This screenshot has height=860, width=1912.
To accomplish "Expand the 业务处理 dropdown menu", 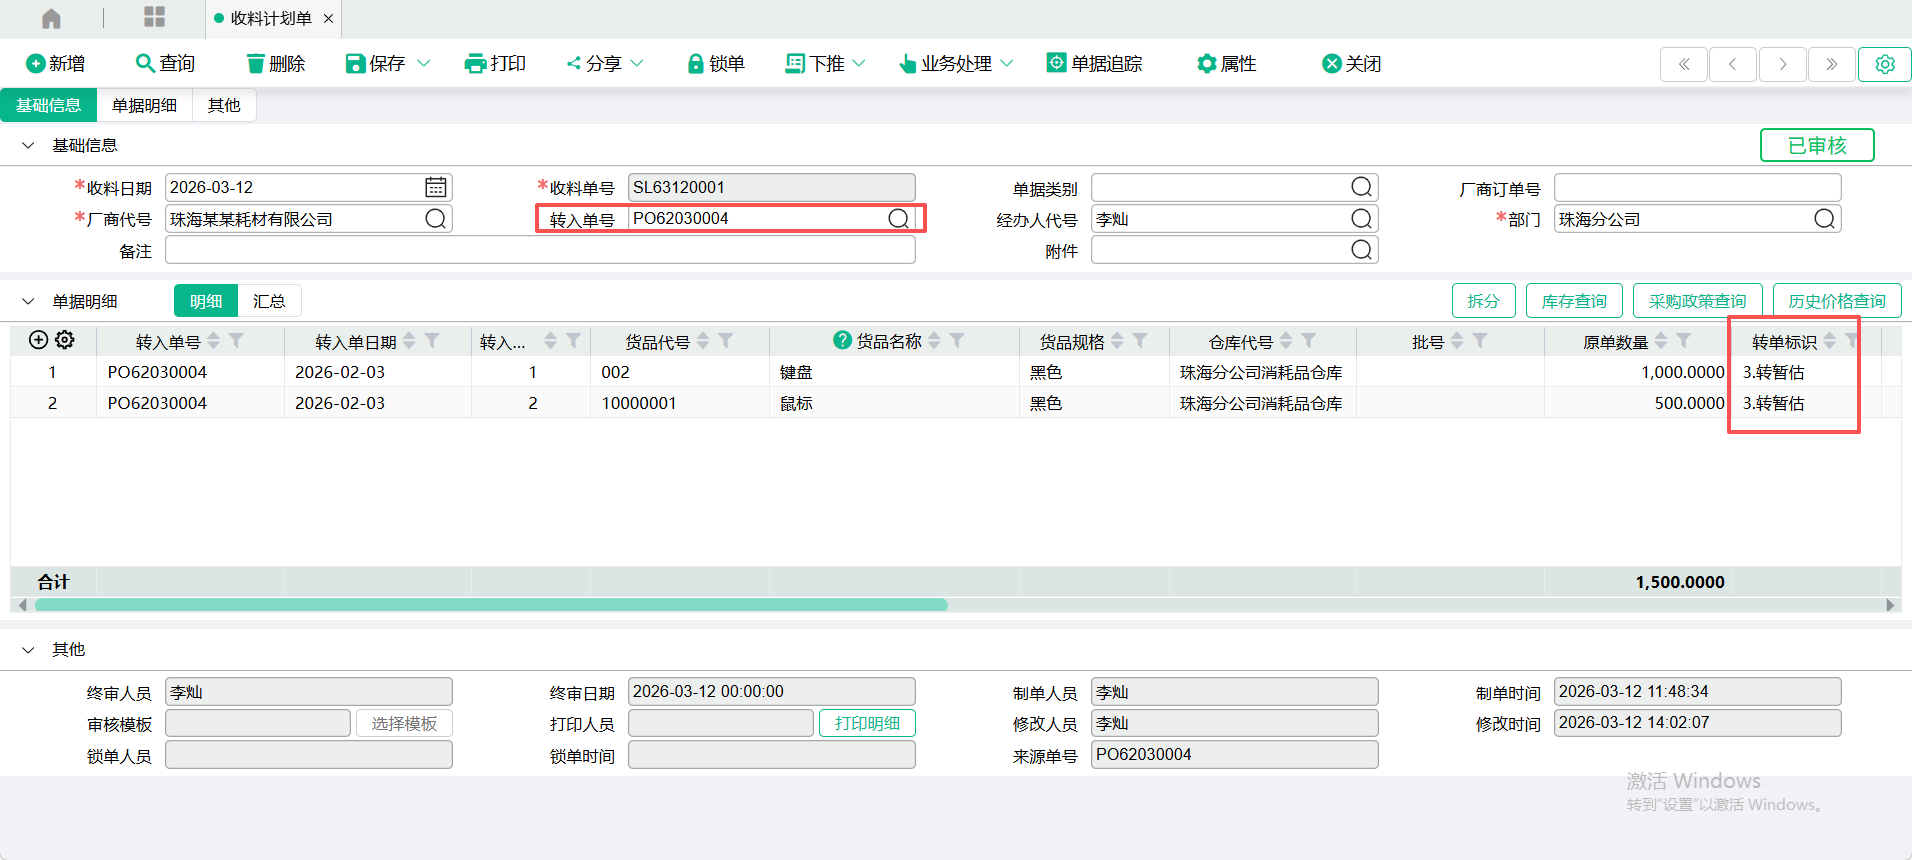I will [1007, 63].
